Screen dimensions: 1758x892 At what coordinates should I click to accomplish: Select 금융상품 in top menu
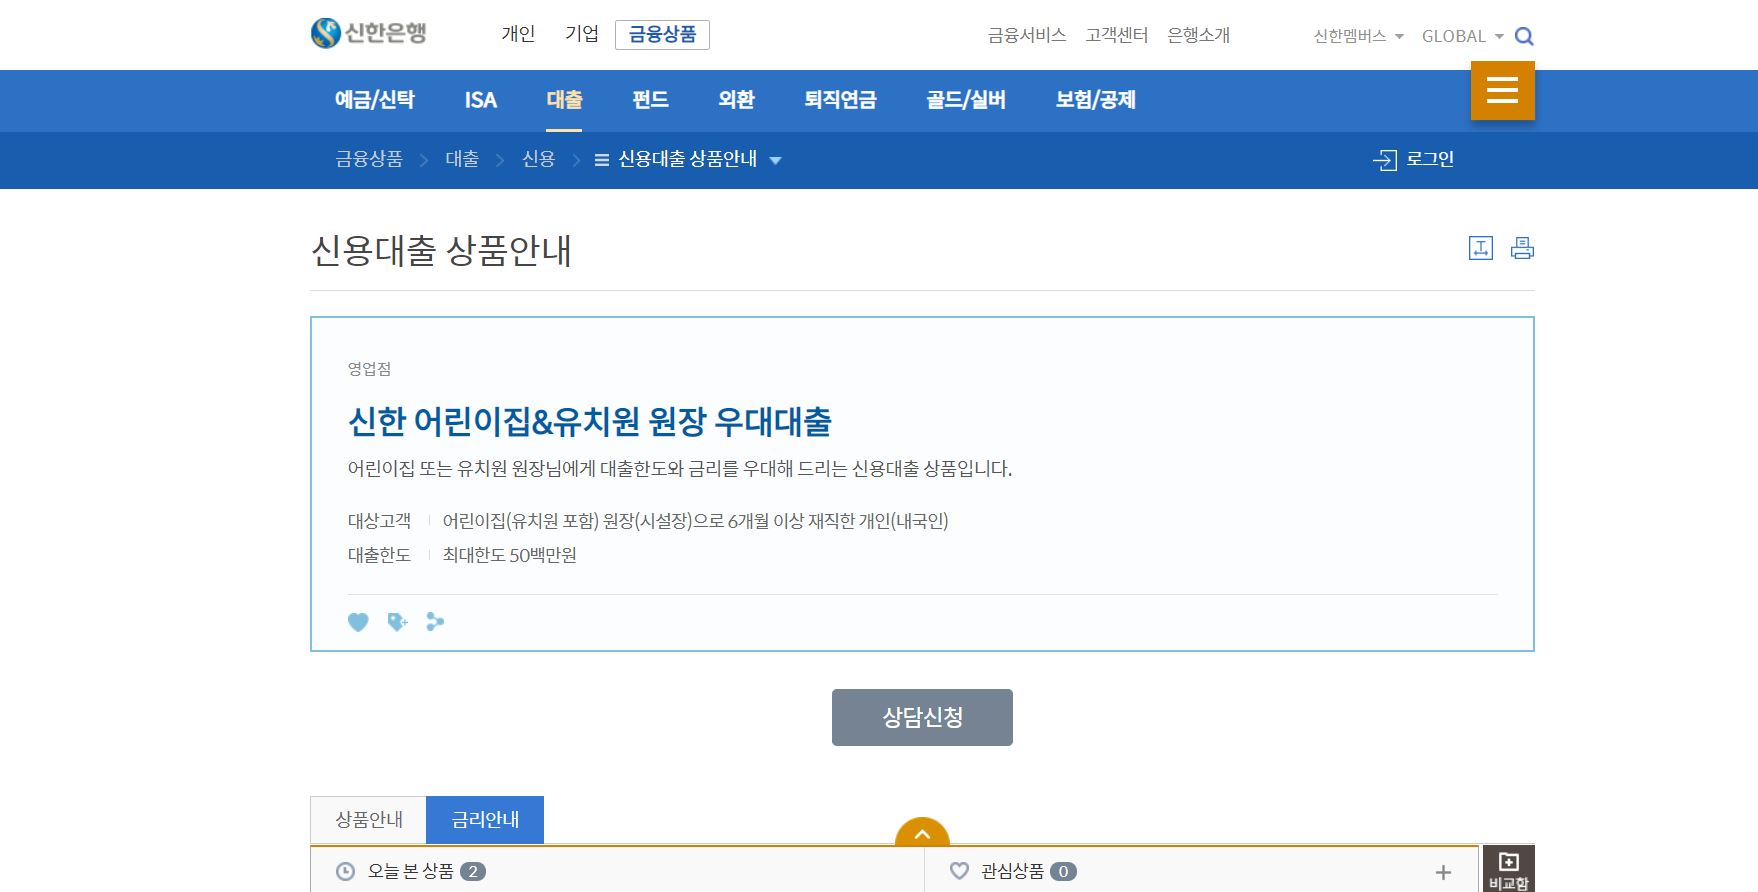coord(662,34)
